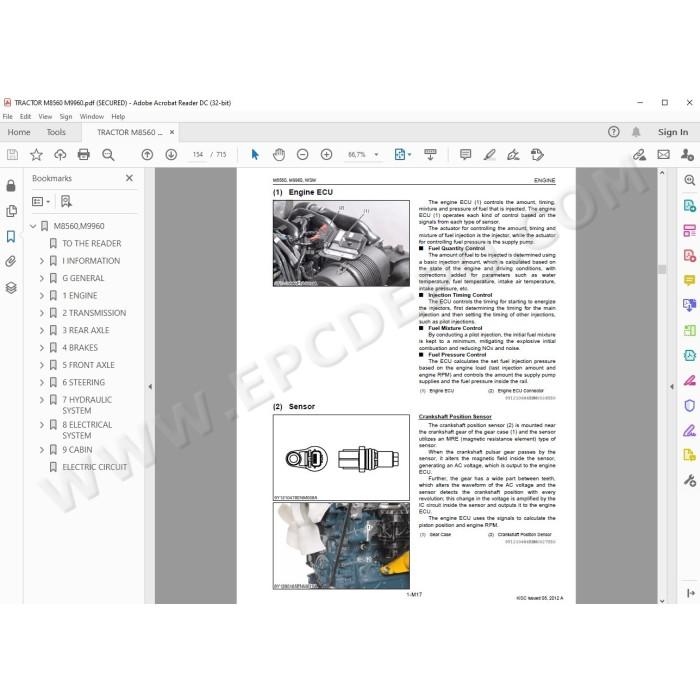Open the Help menu
This screenshot has height=700, width=700.
click(x=118, y=117)
